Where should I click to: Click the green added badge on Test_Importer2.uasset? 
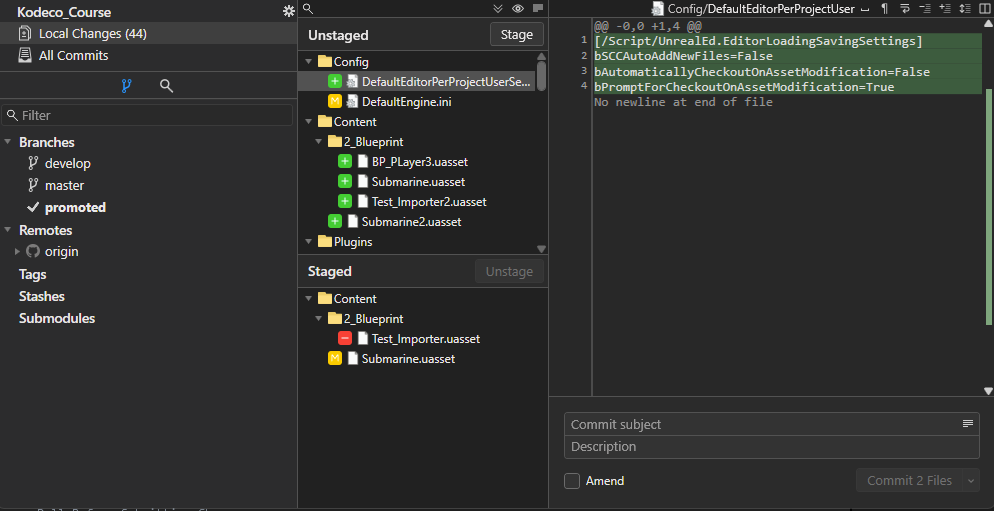[x=345, y=202]
